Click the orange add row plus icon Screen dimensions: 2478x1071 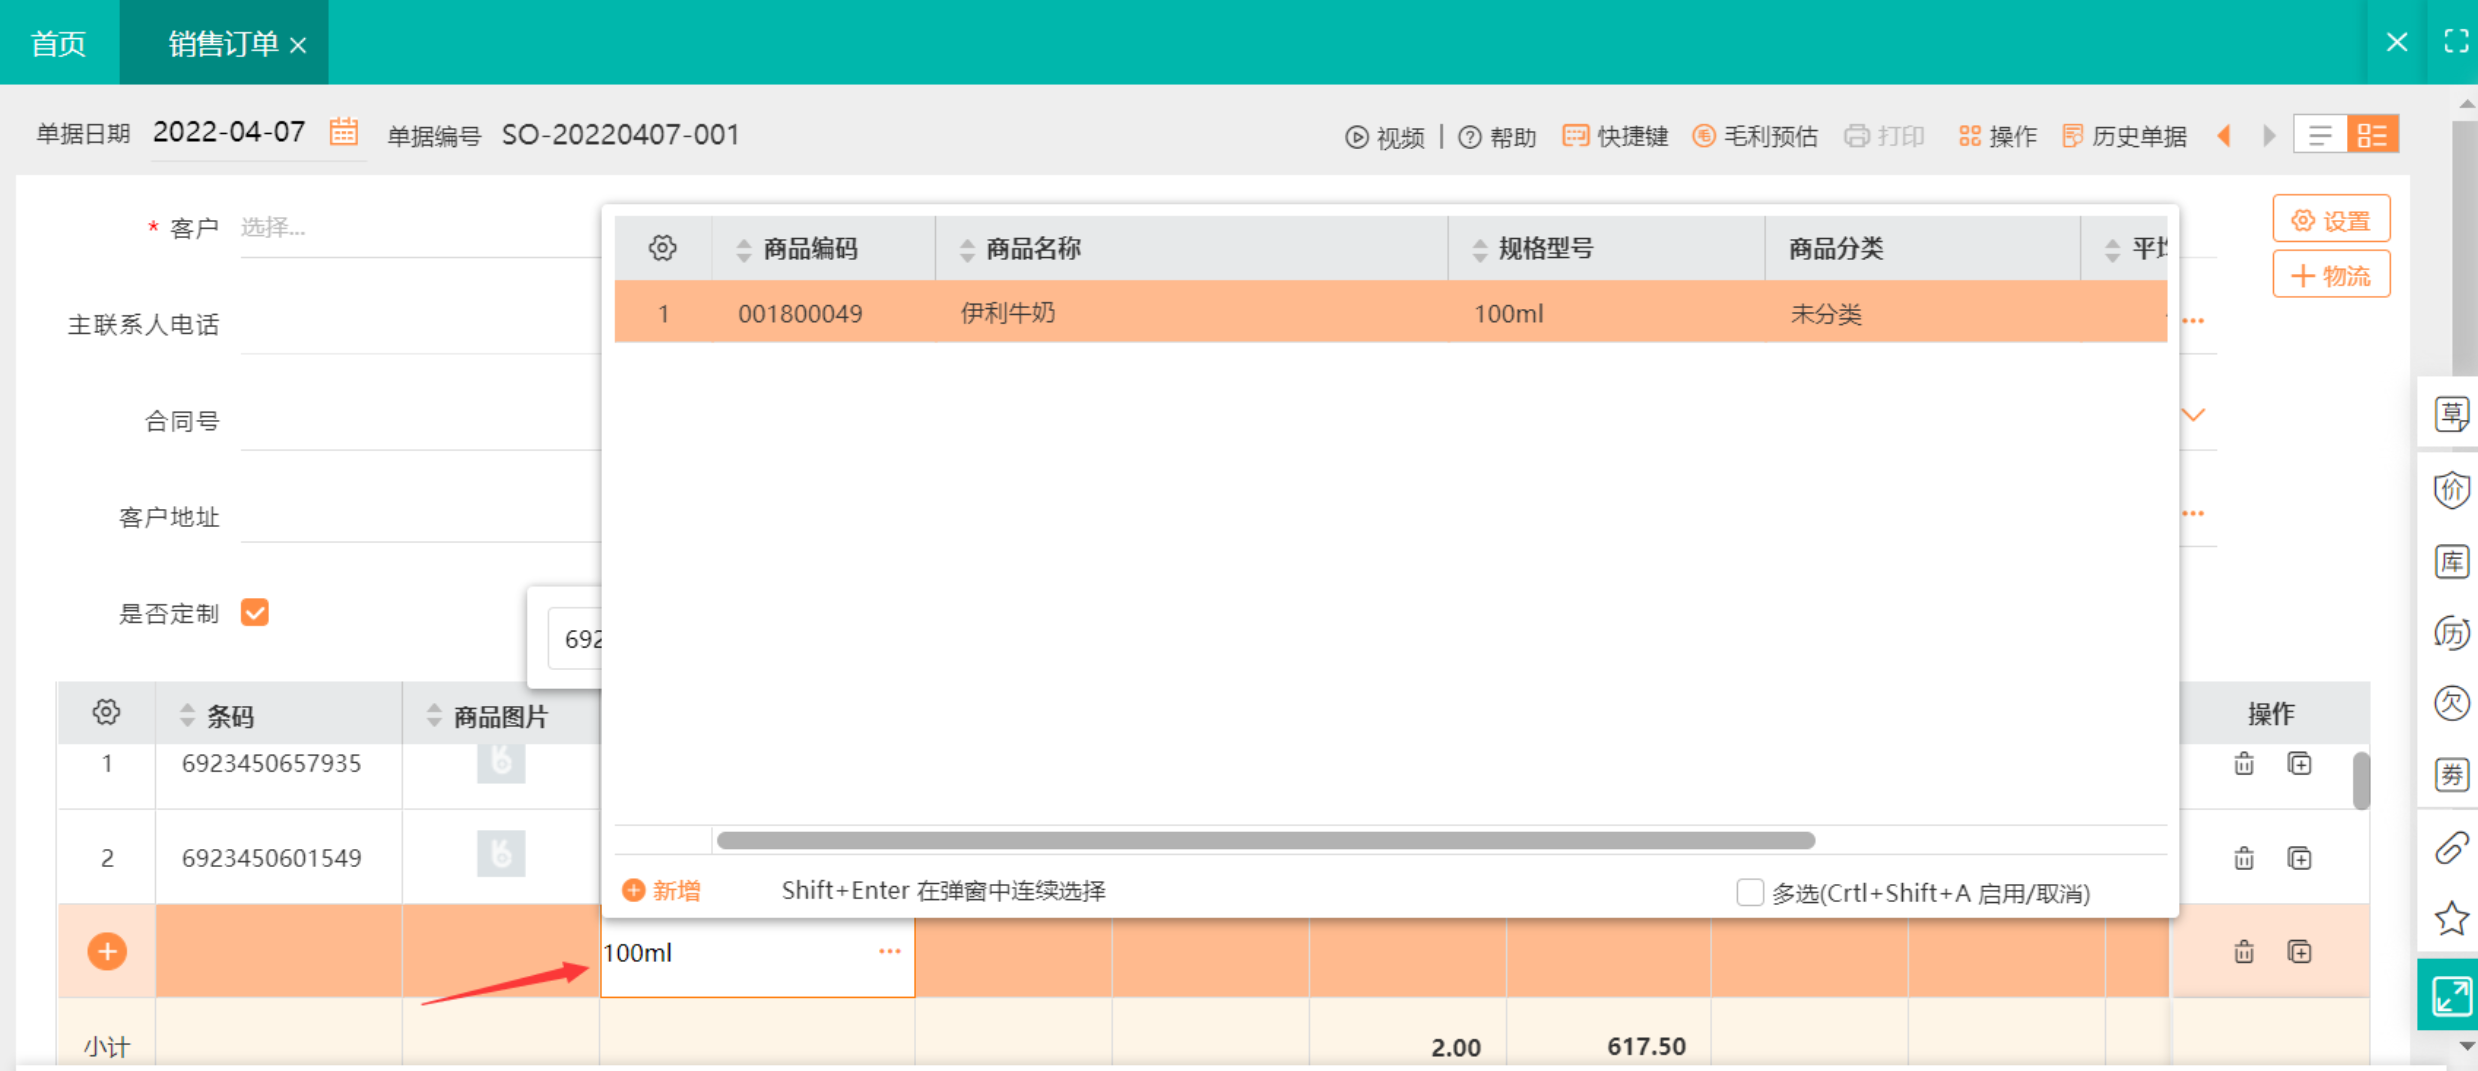point(107,951)
